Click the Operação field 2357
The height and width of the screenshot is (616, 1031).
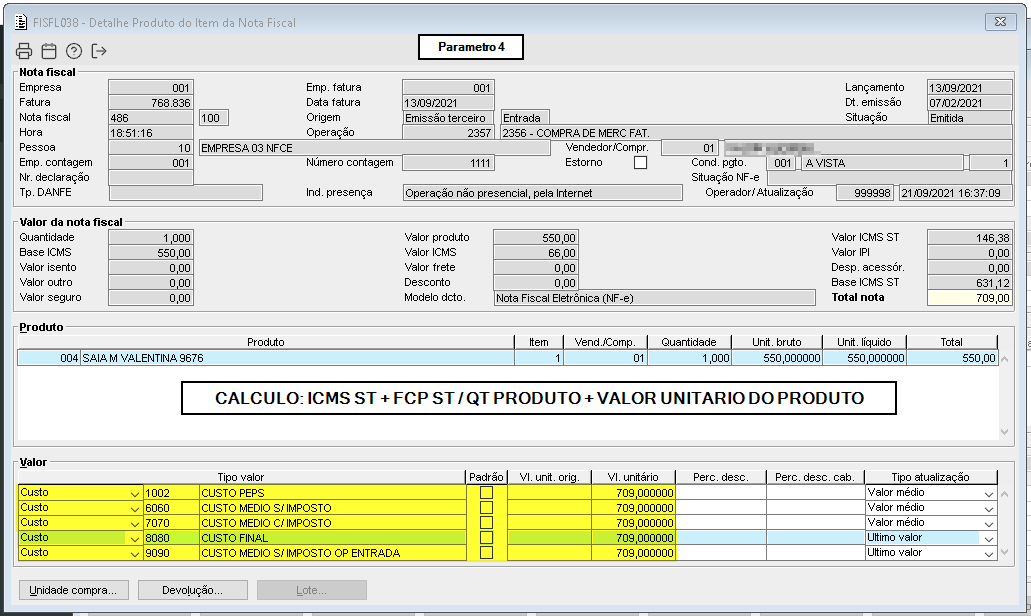(448, 133)
